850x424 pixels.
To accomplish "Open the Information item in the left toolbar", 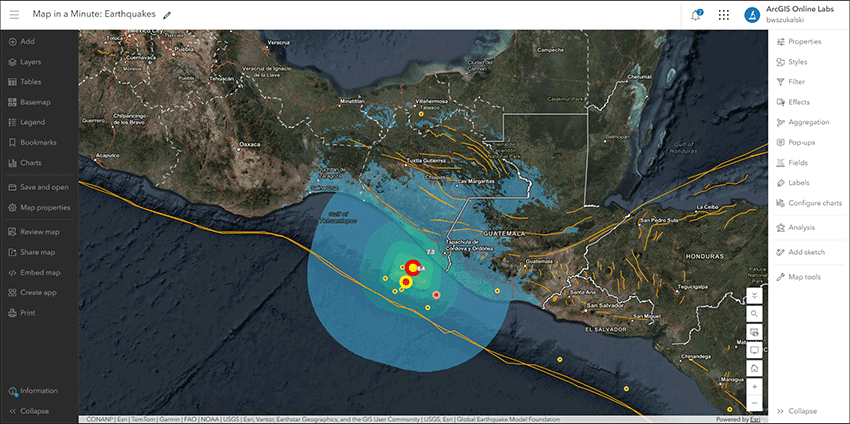I will coord(34,391).
